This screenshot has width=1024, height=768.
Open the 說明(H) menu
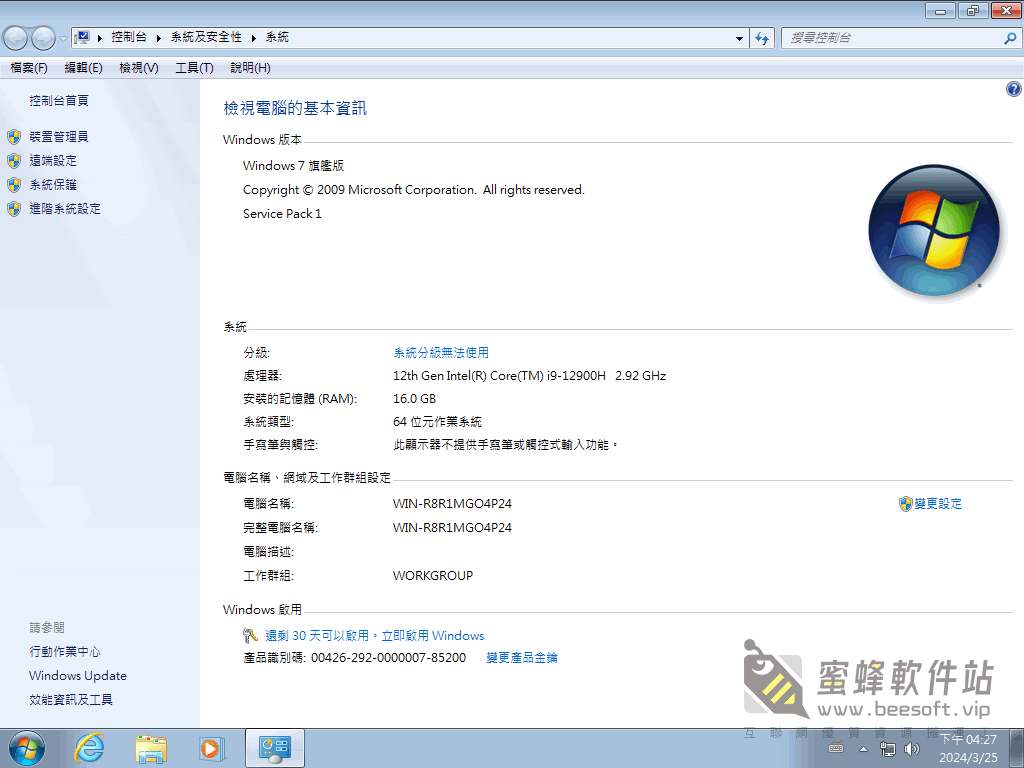(x=250, y=68)
